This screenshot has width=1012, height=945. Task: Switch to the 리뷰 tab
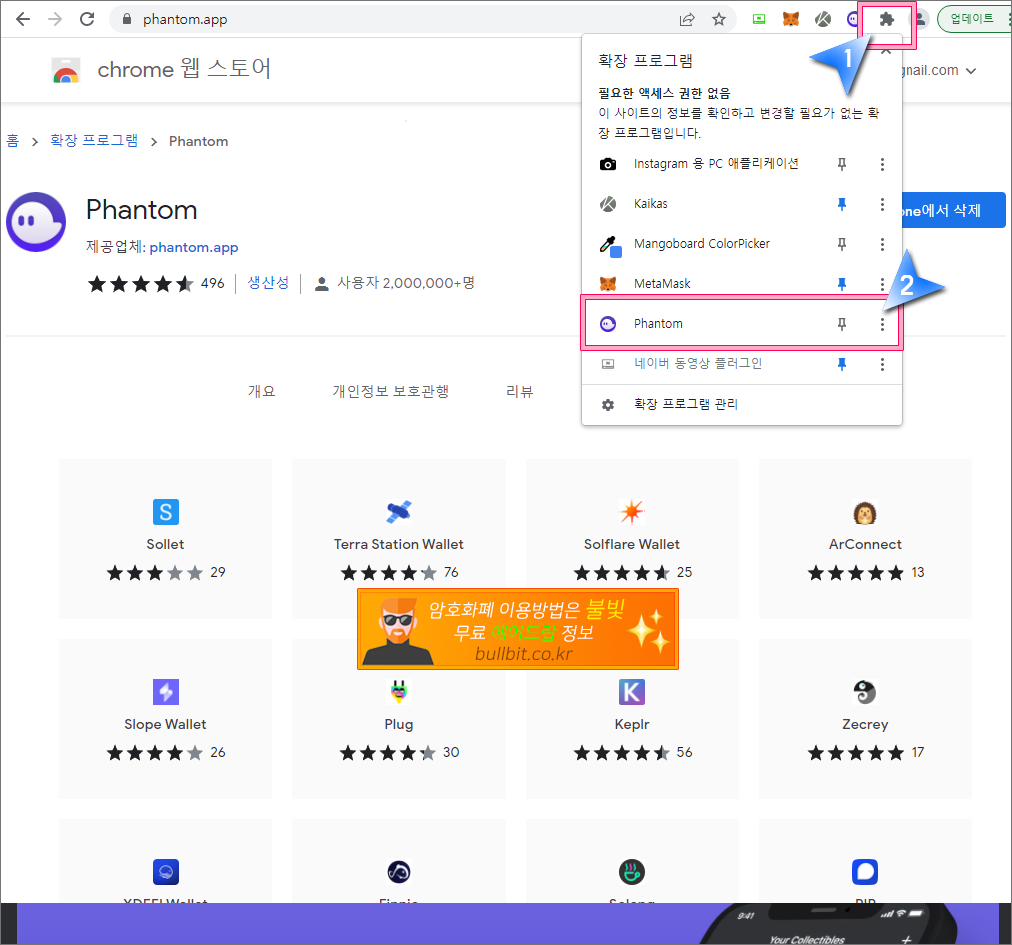point(520,391)
